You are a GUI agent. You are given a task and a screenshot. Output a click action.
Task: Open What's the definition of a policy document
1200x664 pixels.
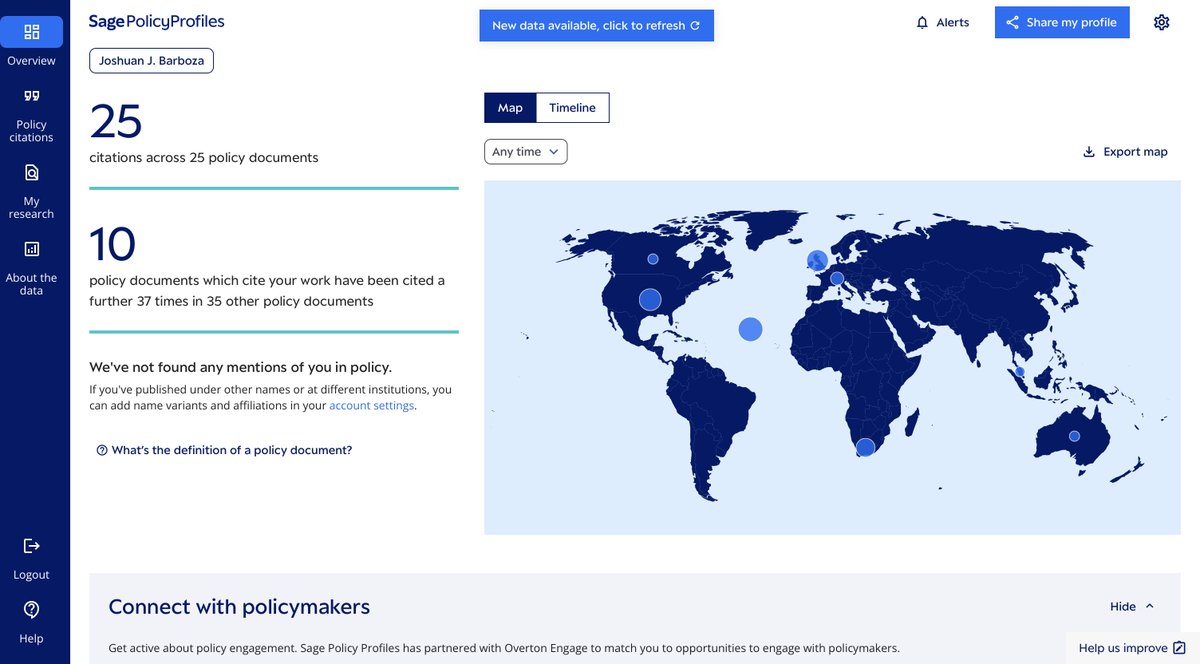pyautogui.click(x=224, y=450)
